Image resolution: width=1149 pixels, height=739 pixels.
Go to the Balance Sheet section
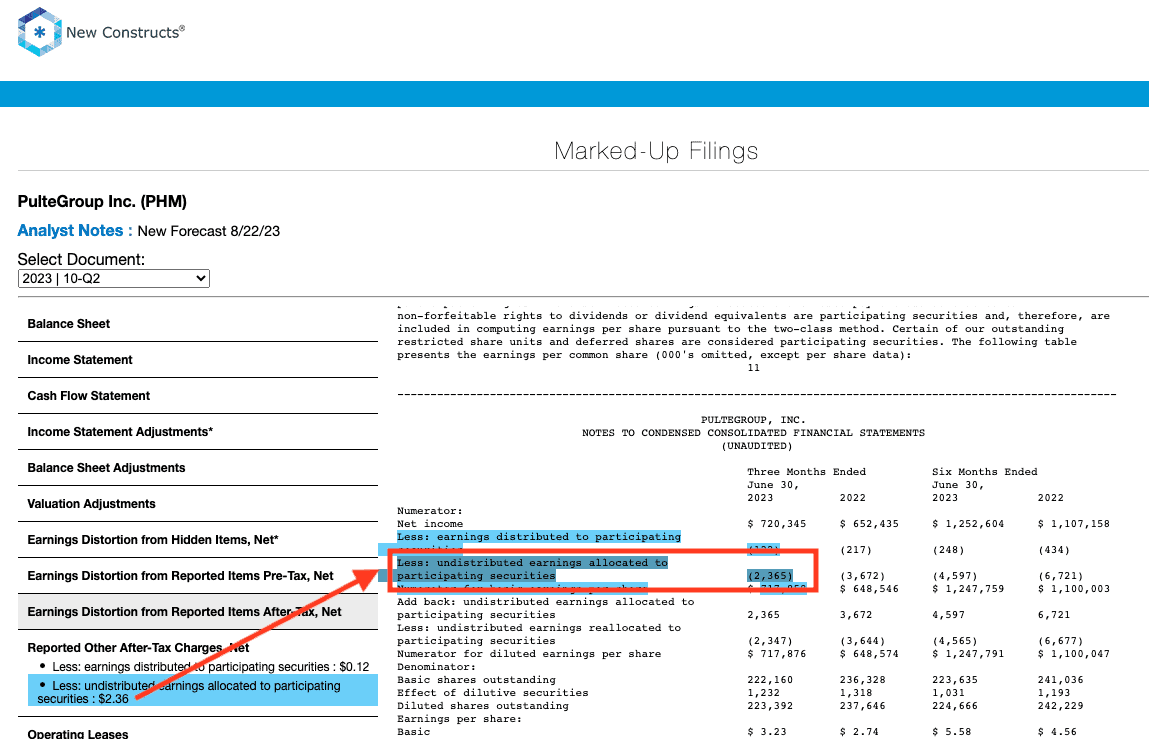(198, 324)
